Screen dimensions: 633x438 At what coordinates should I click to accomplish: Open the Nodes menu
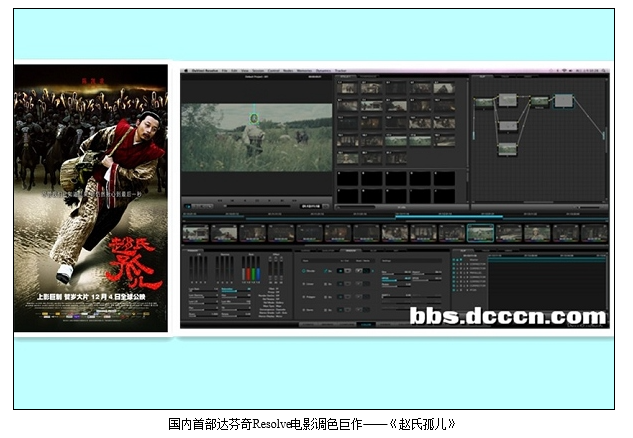[x=288, y=71]
